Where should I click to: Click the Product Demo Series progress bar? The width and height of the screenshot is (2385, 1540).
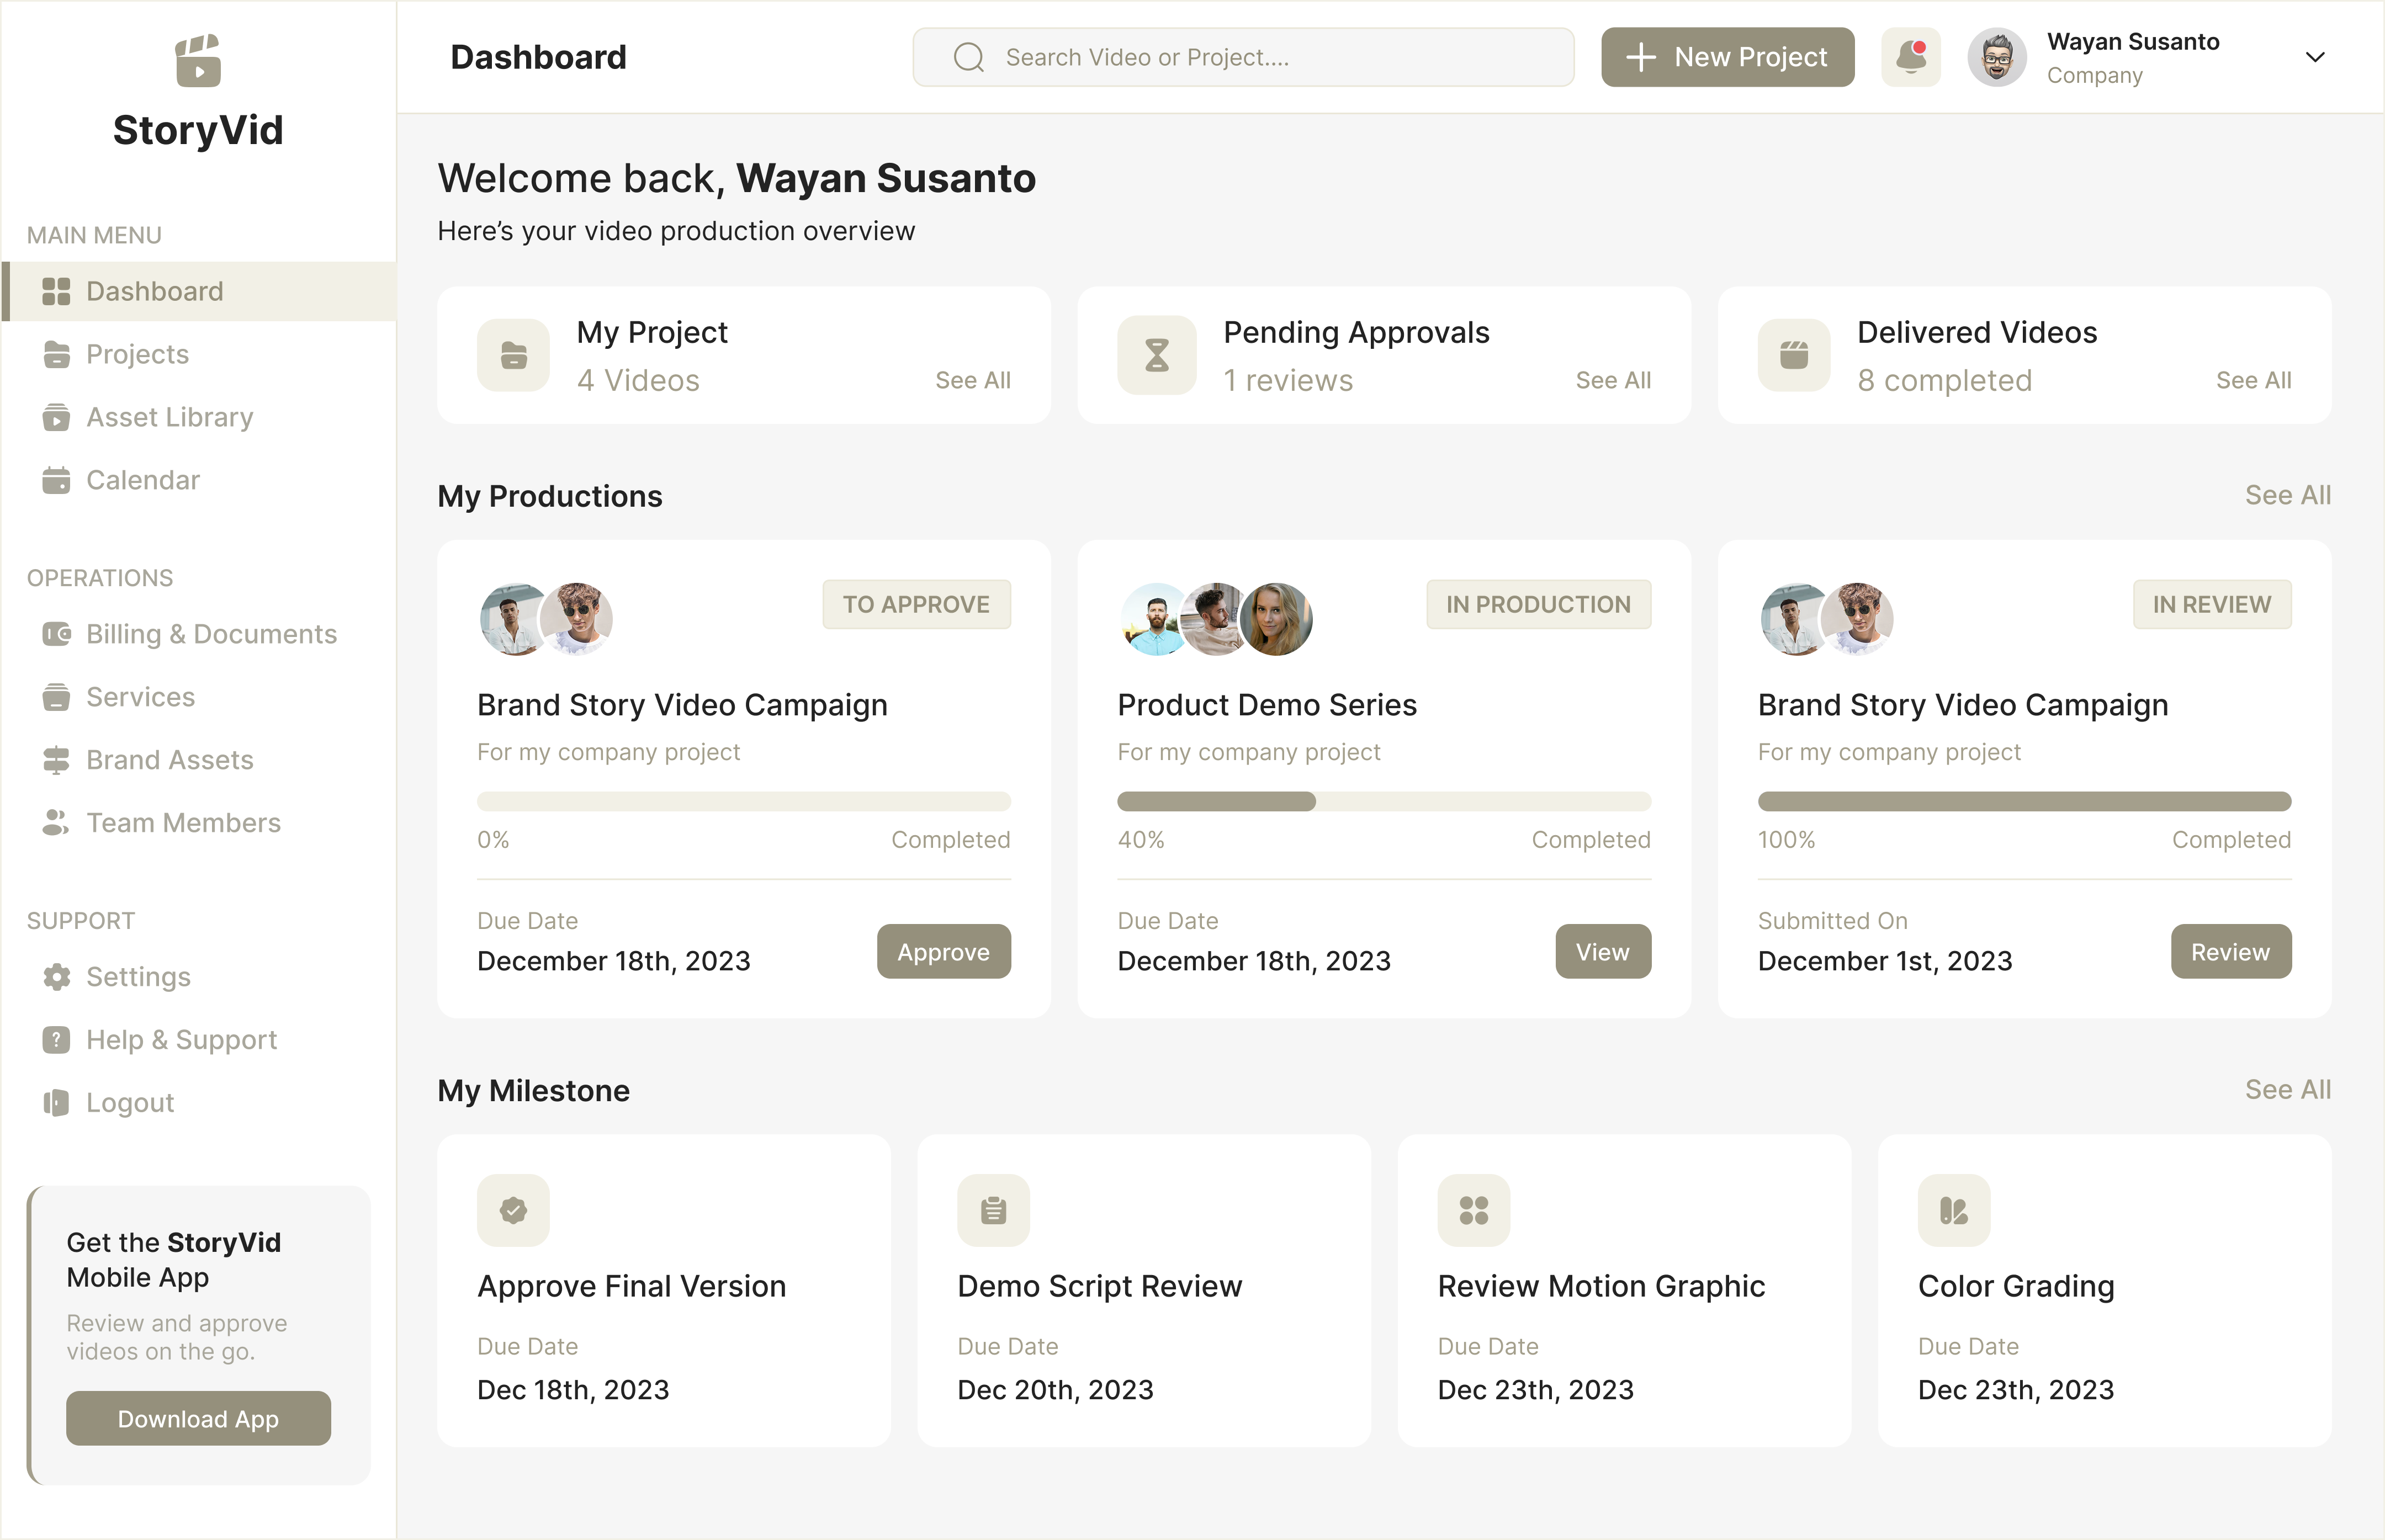pos(1383,801)
